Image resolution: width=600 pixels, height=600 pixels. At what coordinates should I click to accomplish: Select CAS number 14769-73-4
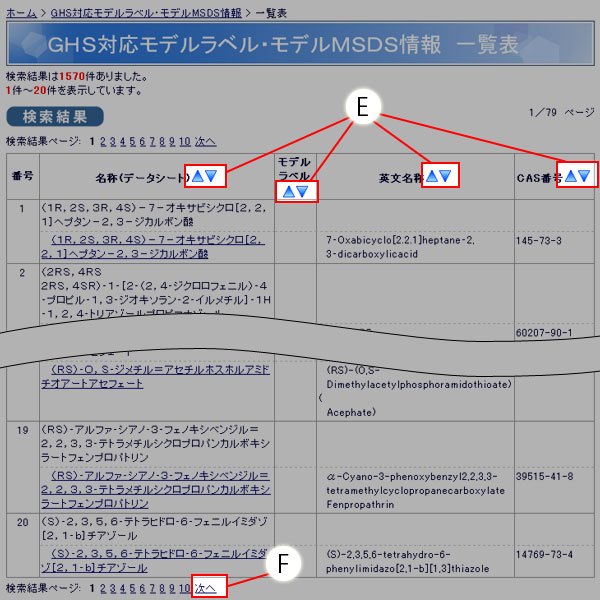coord(545,554)
